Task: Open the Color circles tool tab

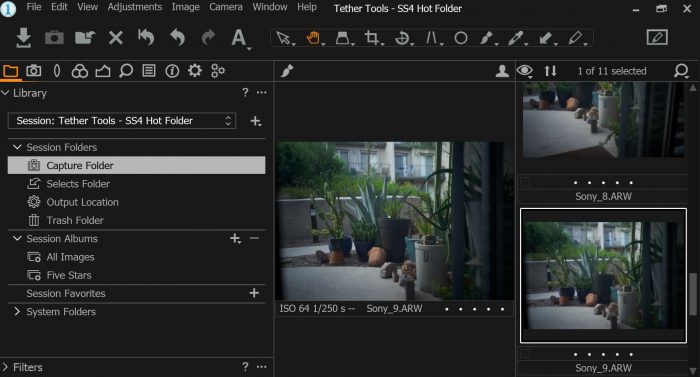Action: click(79, 71)
